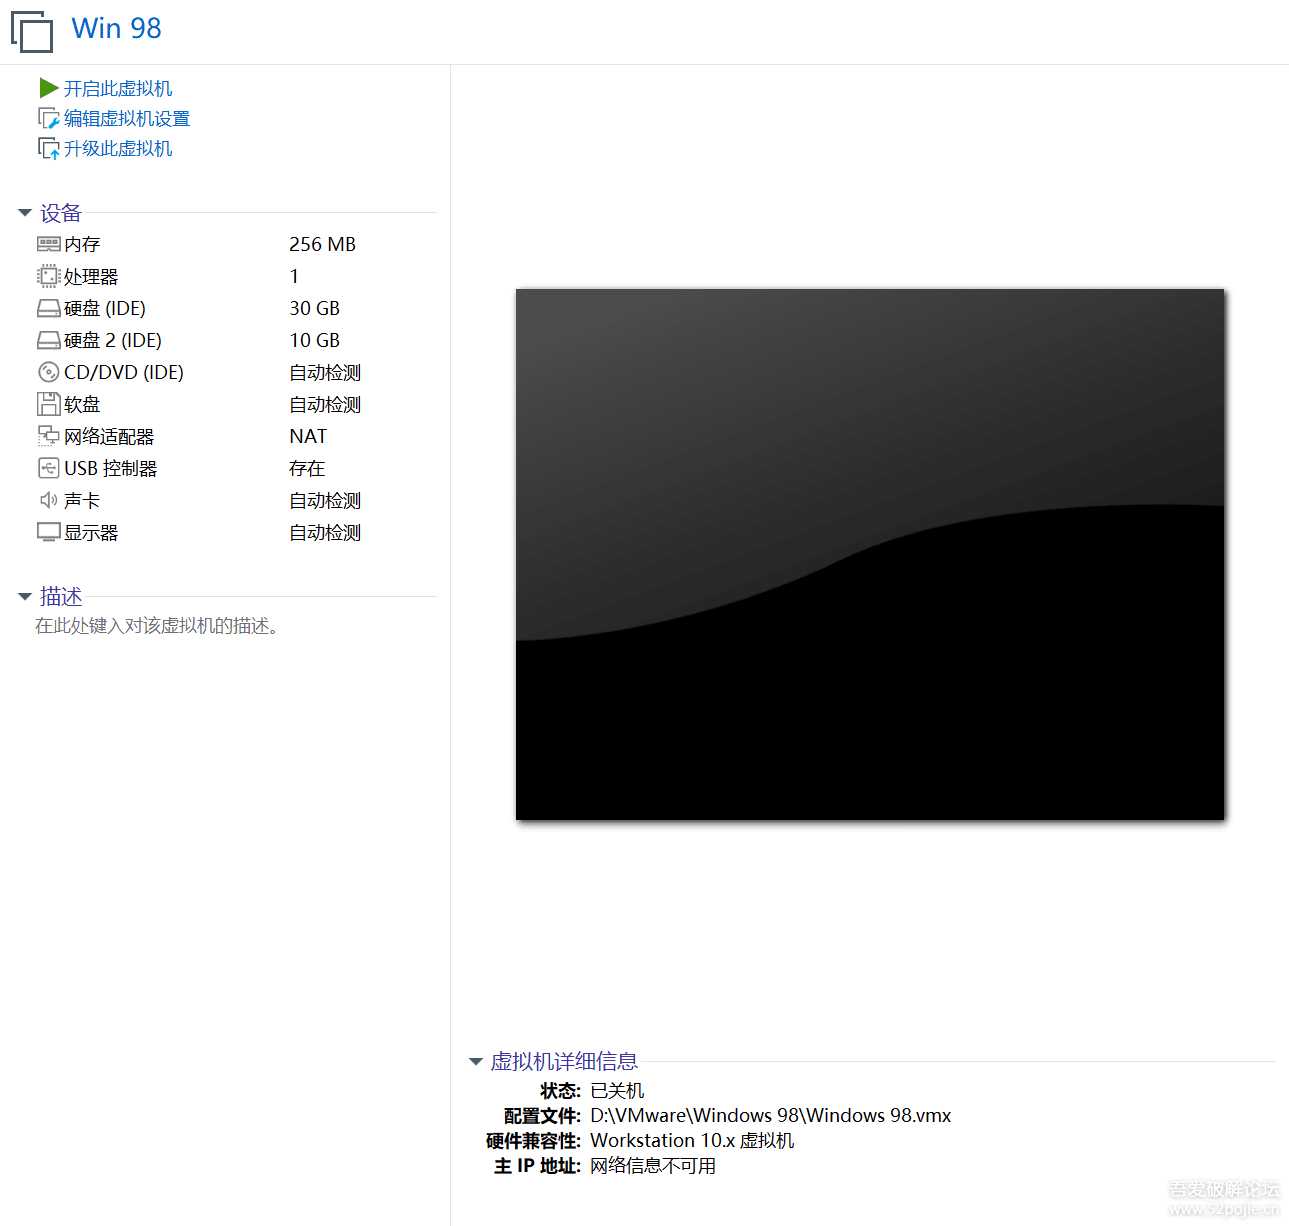Open the 网络适配器 network adapter icon
The width and height of the screenshot is (1289, 1226).
(x=49, y=435)
